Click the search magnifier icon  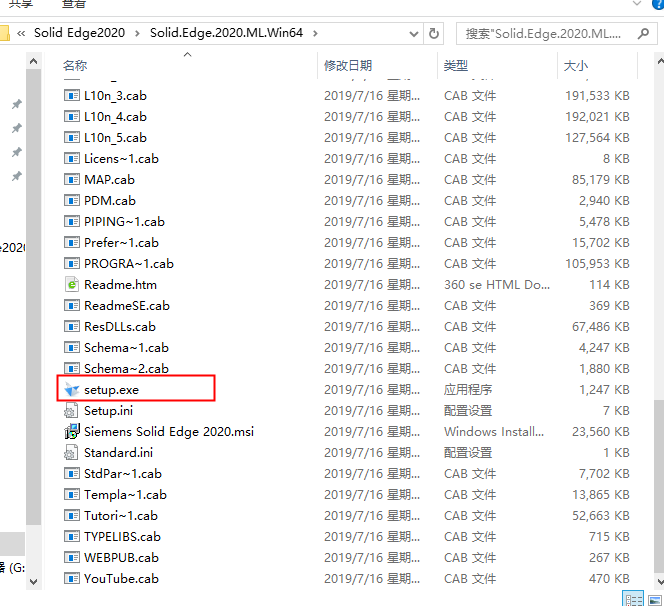click(643, 33)
